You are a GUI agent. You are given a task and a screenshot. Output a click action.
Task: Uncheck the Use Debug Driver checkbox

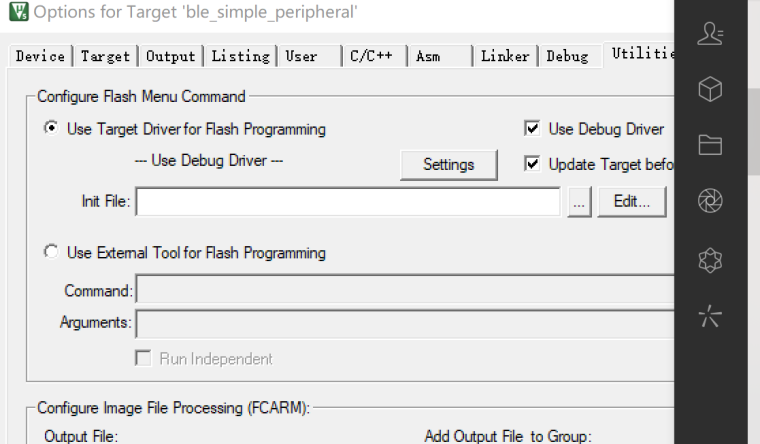[532, 129]
